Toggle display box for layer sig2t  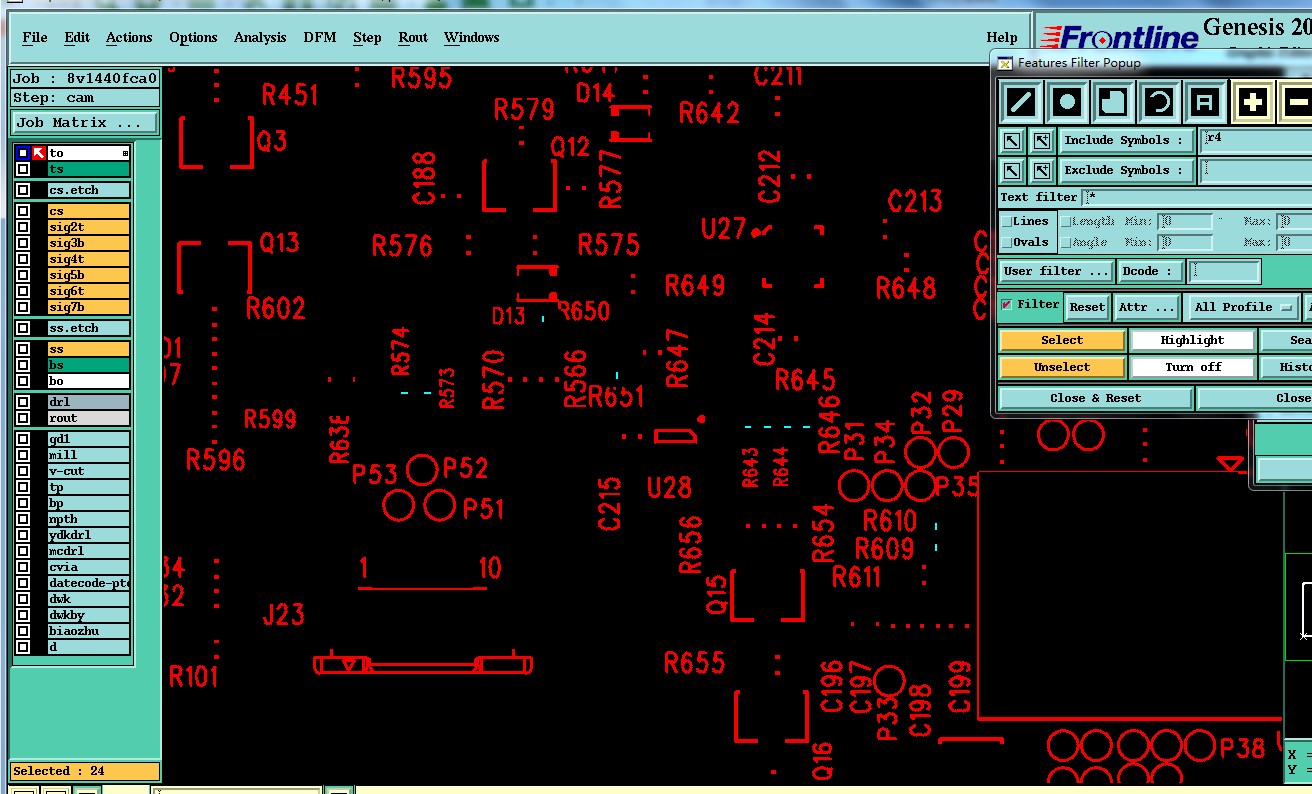[23, 227]
